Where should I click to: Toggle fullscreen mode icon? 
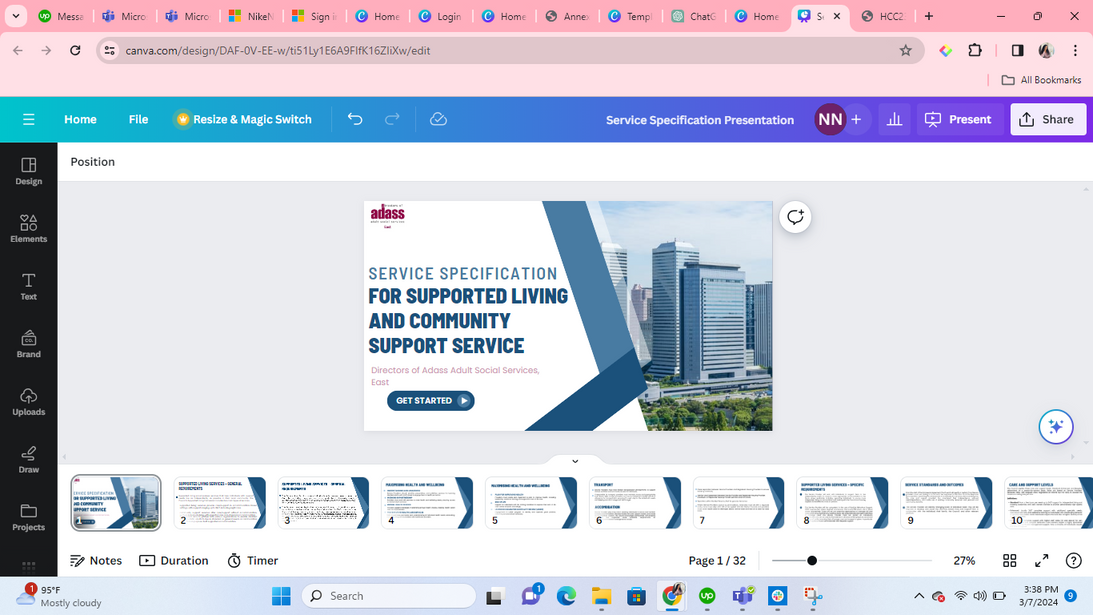[1041, 561]
